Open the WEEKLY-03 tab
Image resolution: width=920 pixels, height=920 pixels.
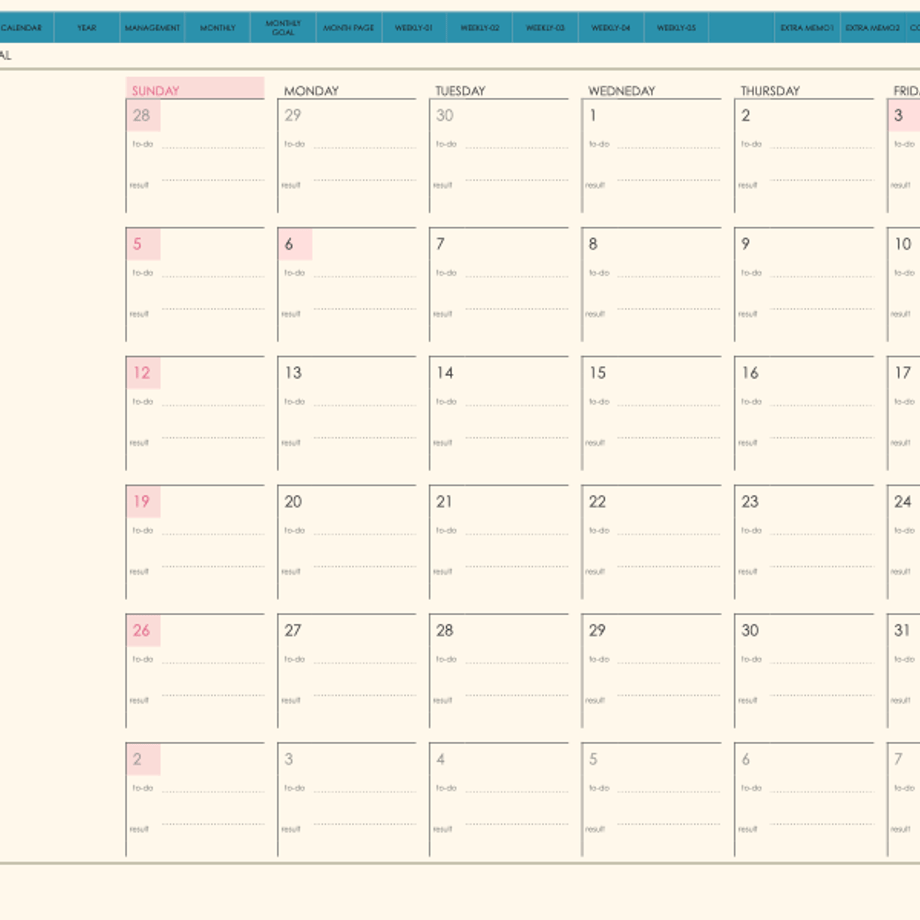(x=545, y=28)
